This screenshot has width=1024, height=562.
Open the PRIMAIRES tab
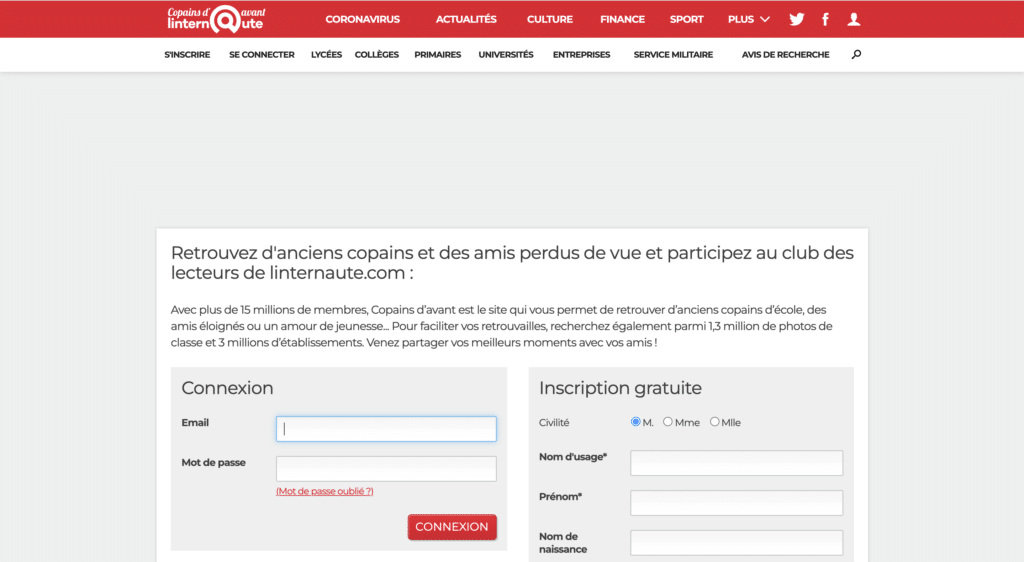point(438,55)
